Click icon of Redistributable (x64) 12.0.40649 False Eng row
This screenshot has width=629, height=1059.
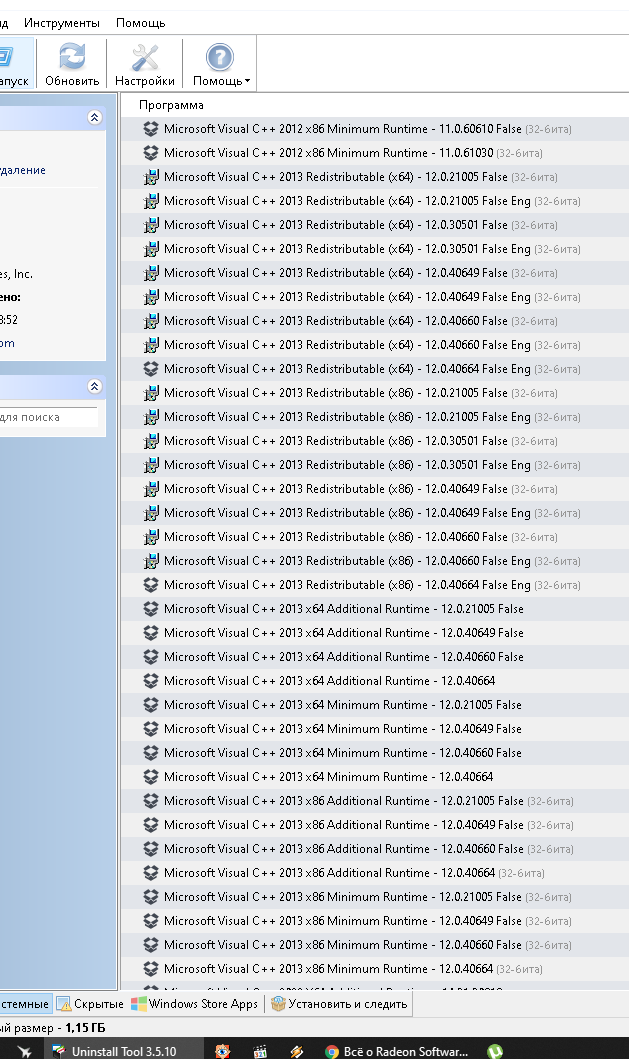click(x=151, y=296)
